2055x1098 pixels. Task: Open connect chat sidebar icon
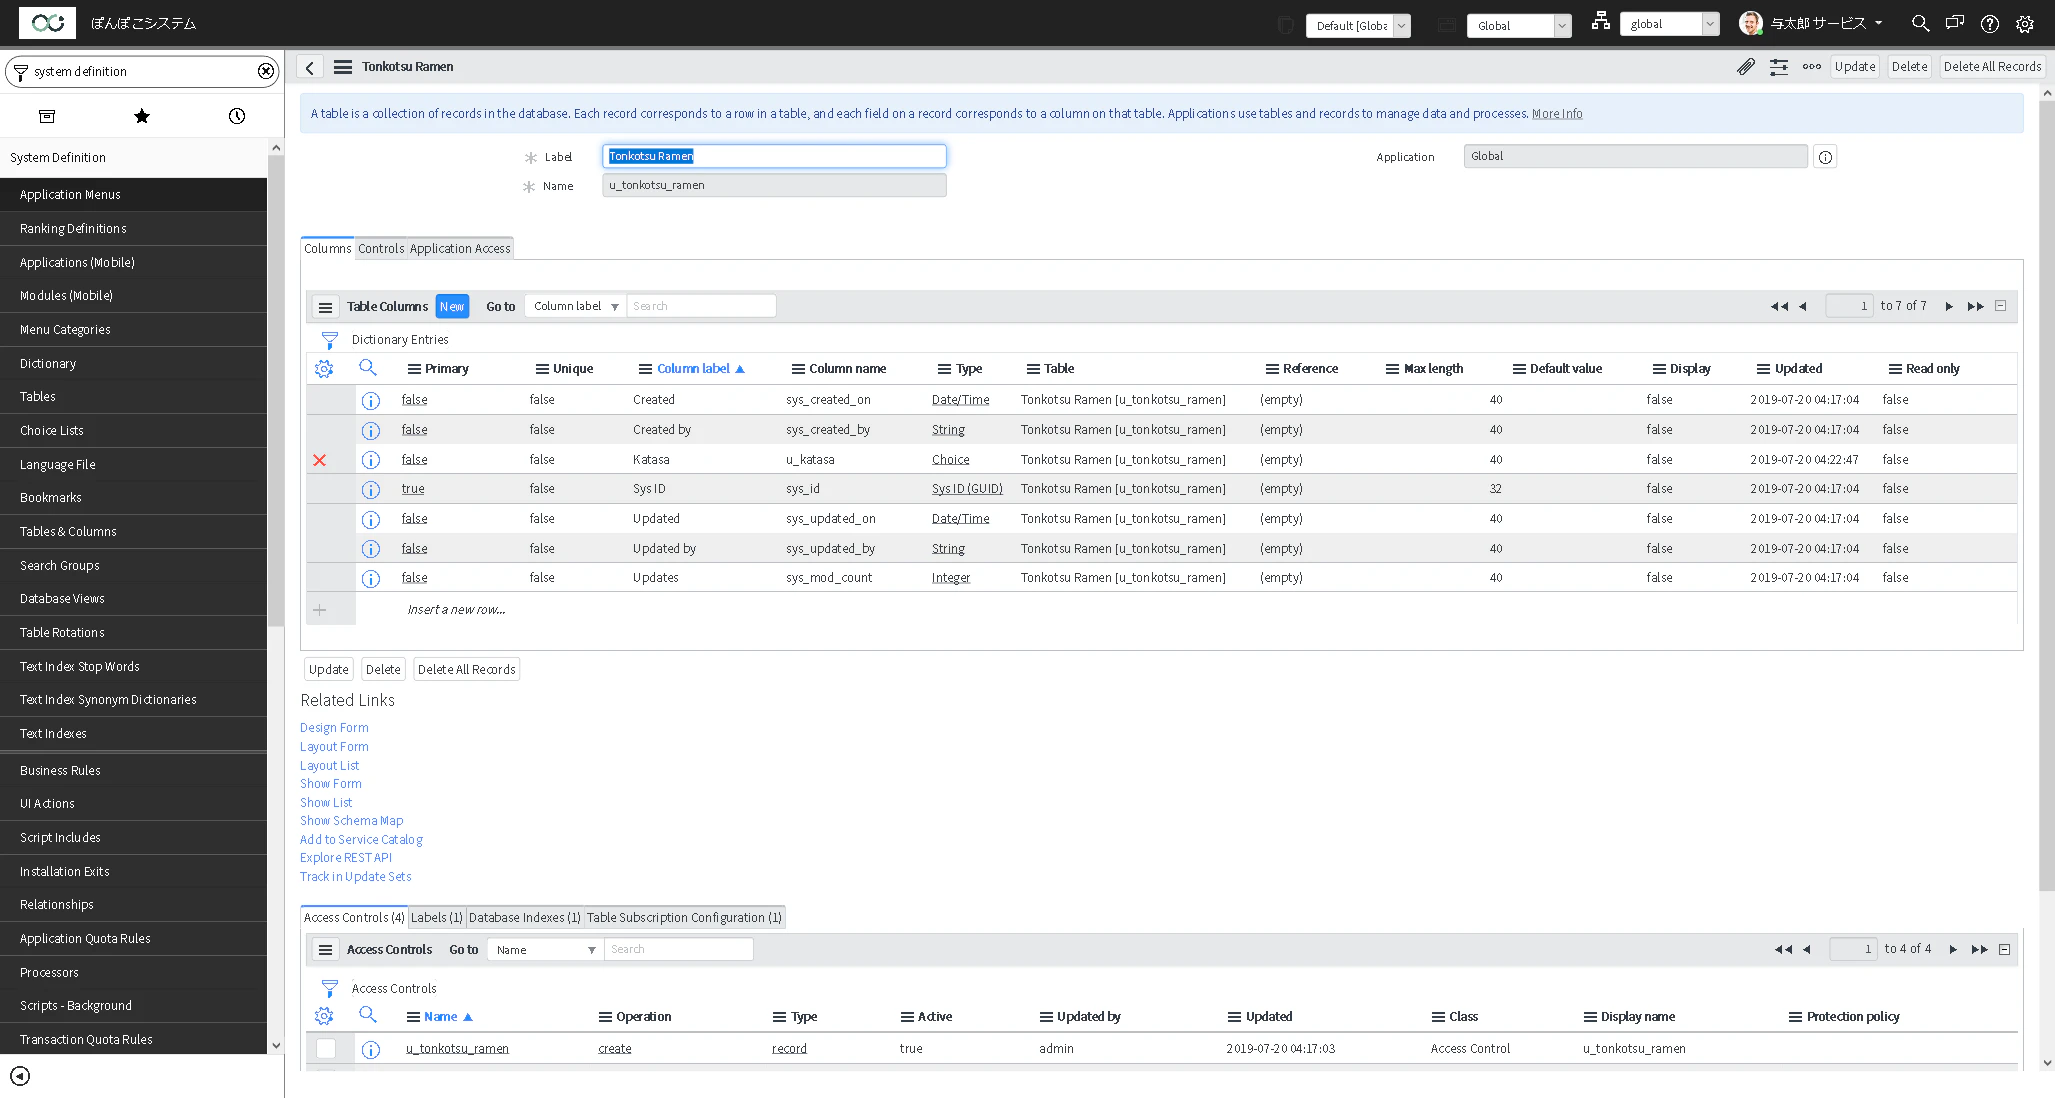1955,23
